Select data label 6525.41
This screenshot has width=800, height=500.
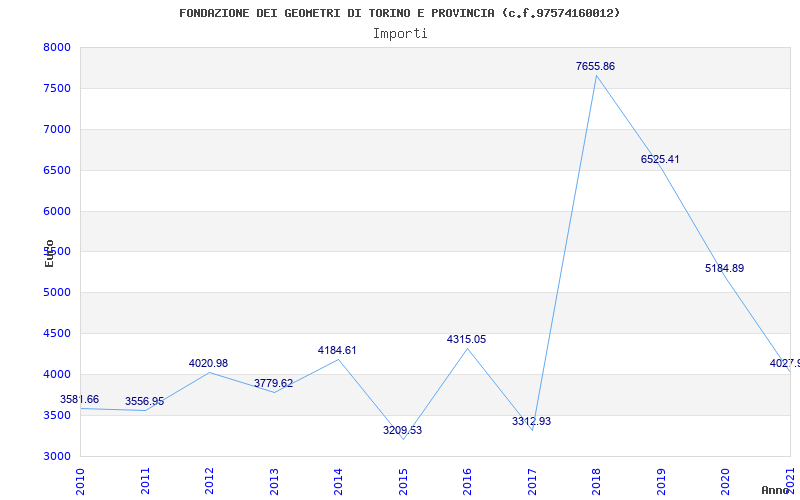pyautogui.click(x=660, y=159)
